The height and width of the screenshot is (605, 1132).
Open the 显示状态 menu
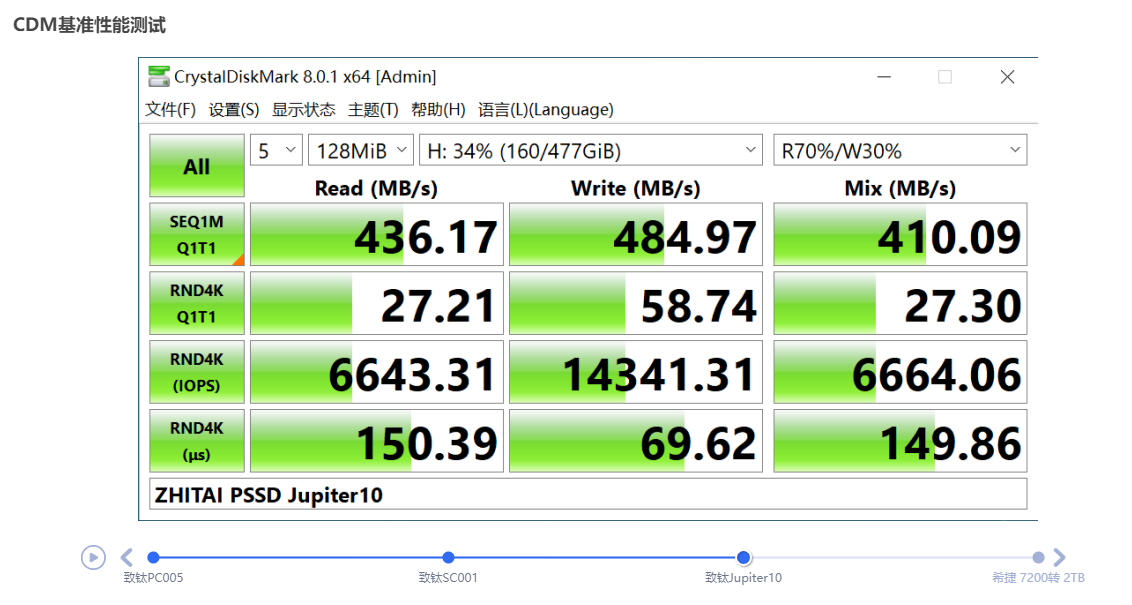(303, 110)
